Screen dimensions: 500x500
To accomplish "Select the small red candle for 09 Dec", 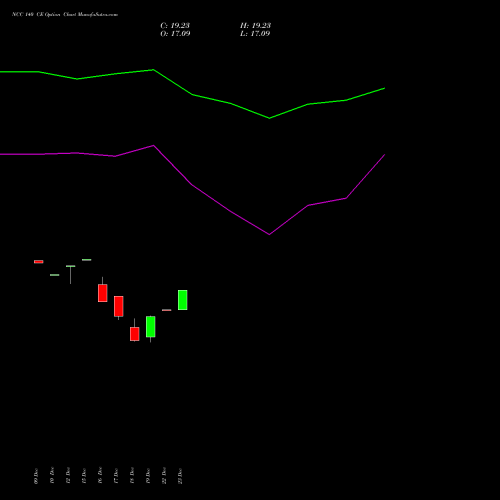I will point(39,262).
